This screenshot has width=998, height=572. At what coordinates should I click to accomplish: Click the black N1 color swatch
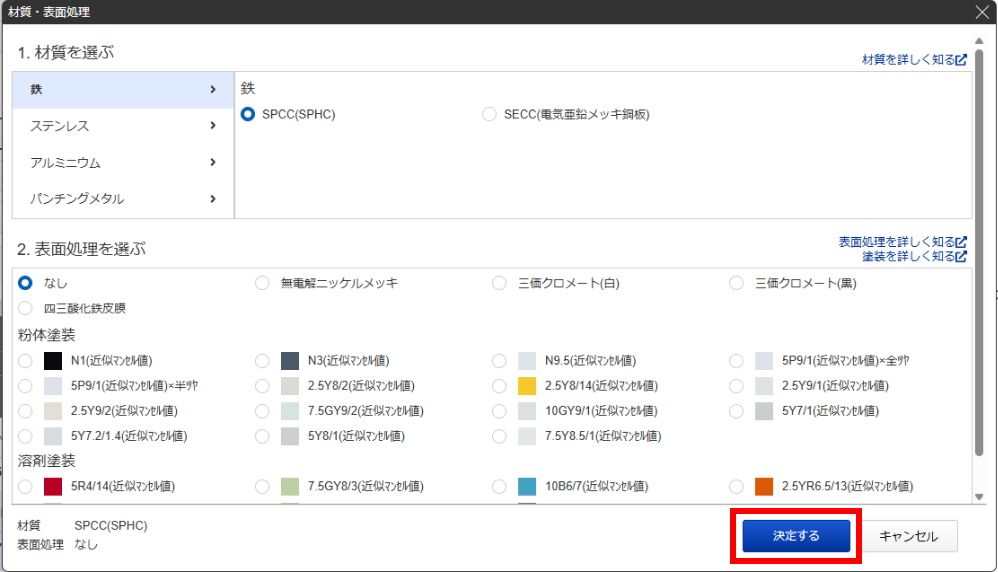[53, 361]
